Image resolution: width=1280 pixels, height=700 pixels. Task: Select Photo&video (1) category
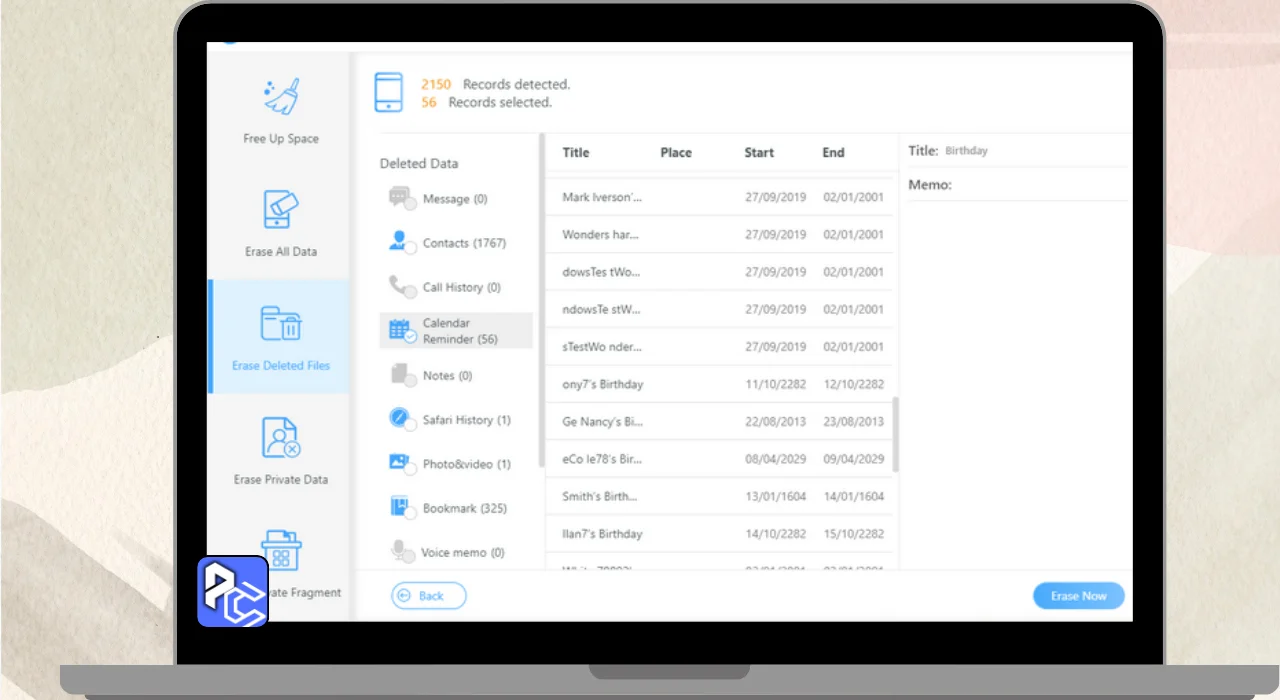click(x=466, y=464)
